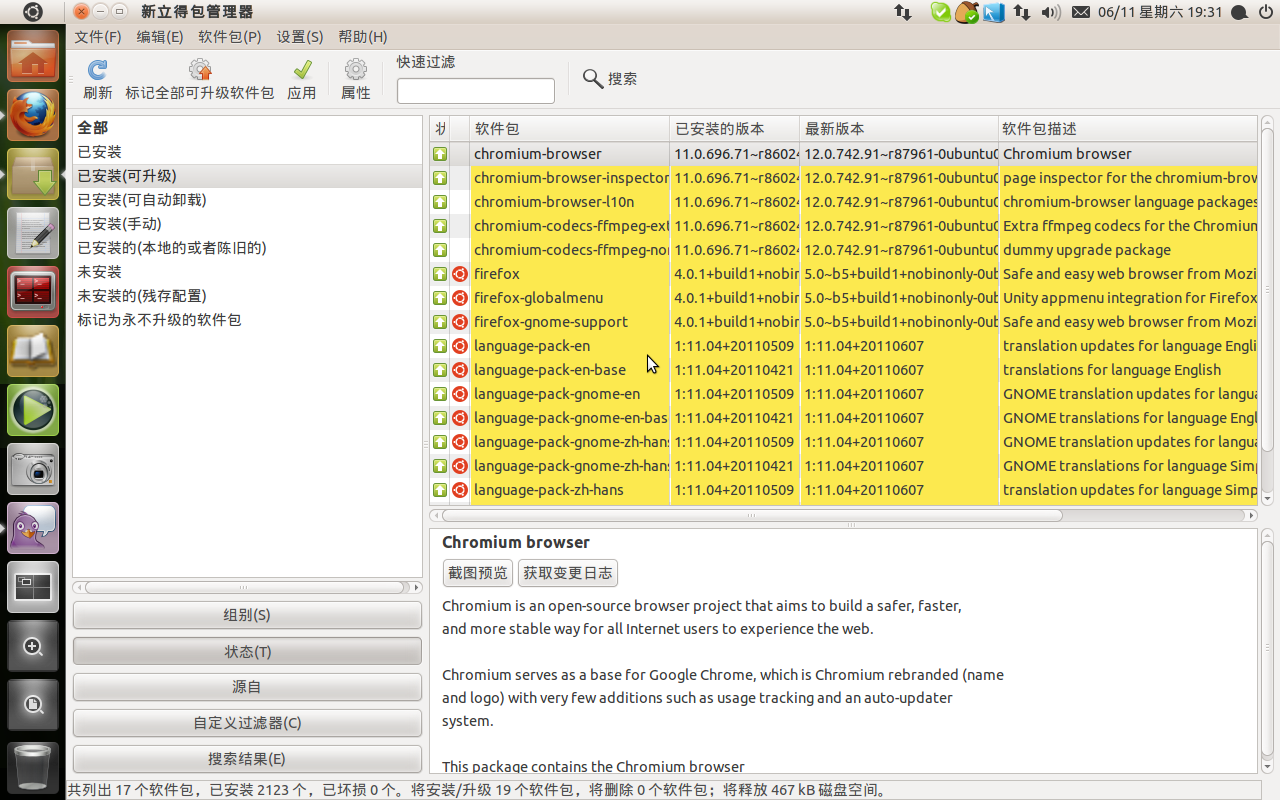Viewport: 1280px width, 800px height.
Task: Select the 未安装的(残存配置) filter entry
Action: pos(247,296)
